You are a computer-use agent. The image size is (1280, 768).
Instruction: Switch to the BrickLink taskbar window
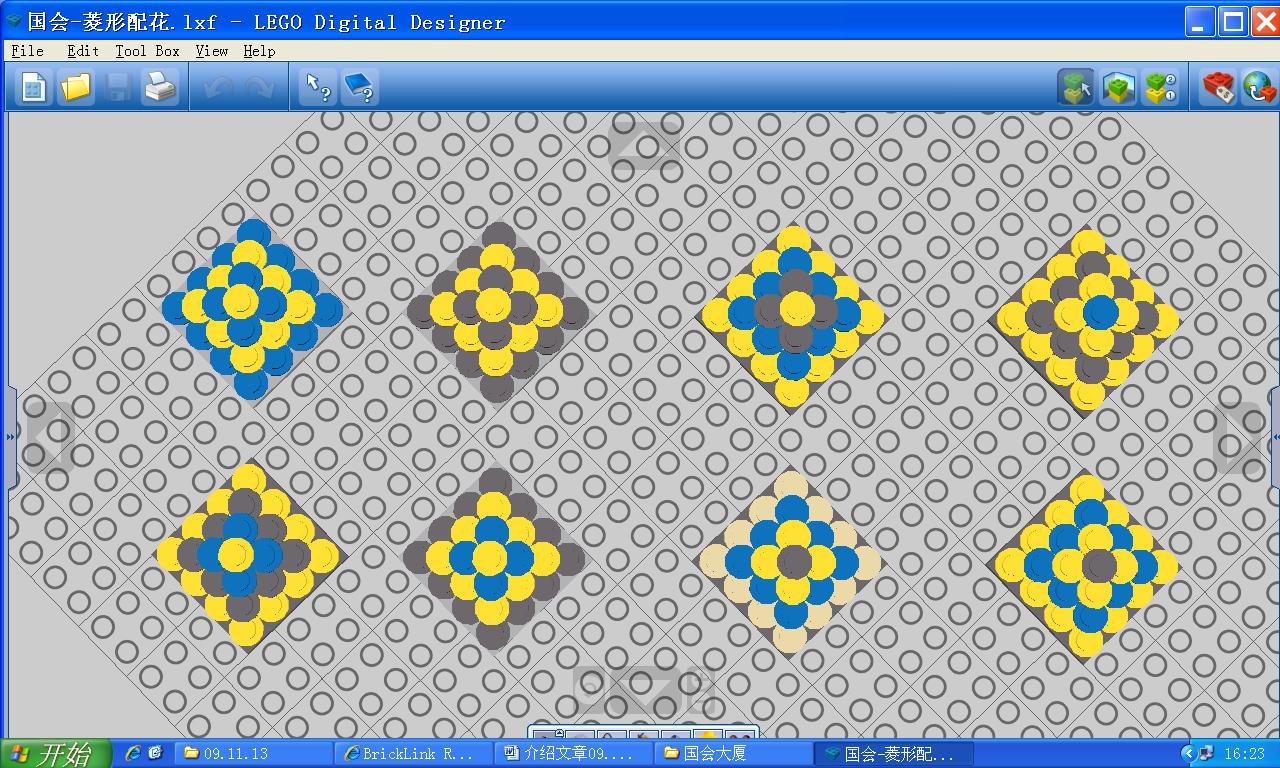[x=414, y=753]
